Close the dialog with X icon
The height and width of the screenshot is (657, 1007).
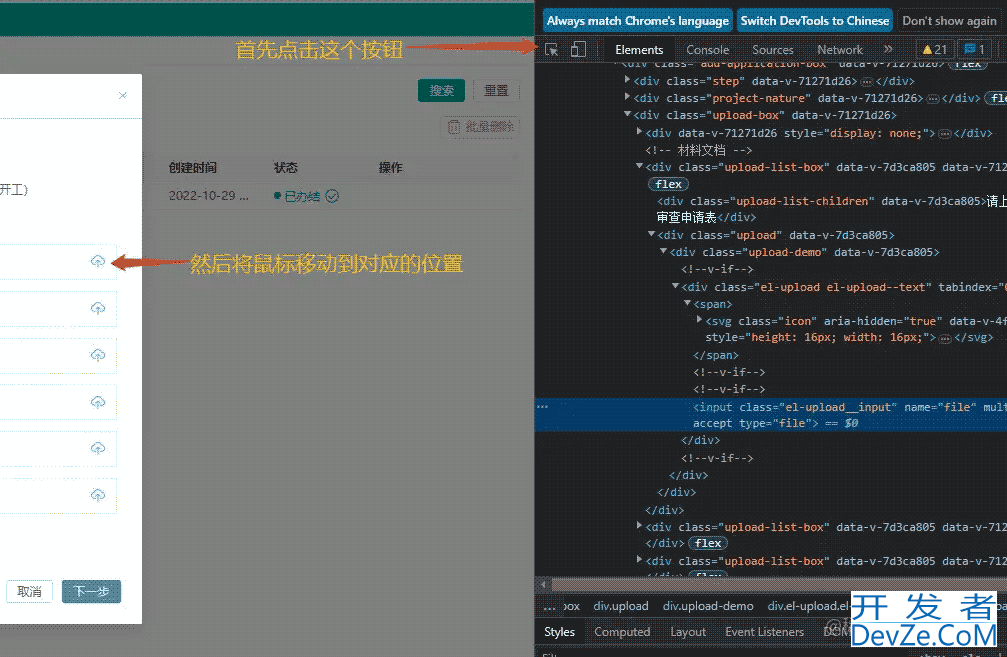coord(123,96)
